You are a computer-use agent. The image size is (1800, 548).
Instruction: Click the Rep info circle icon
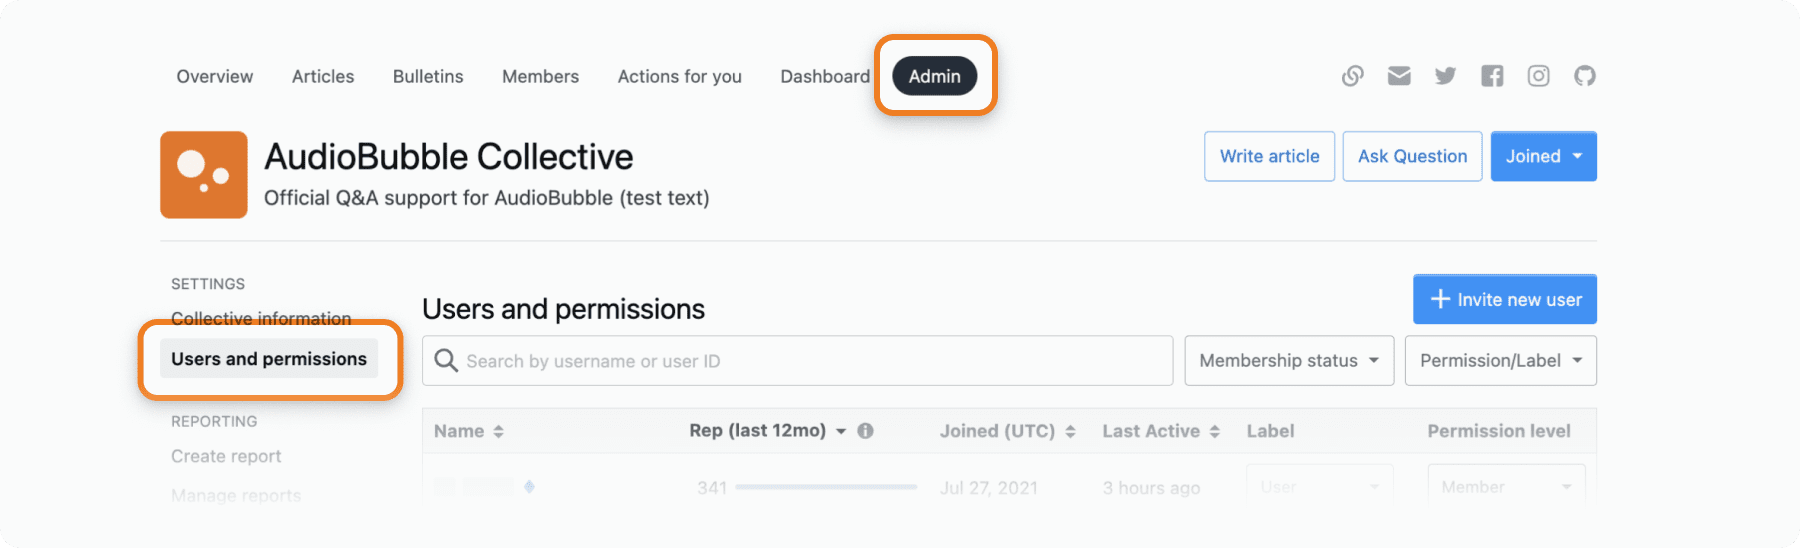(x=866, y=431)
